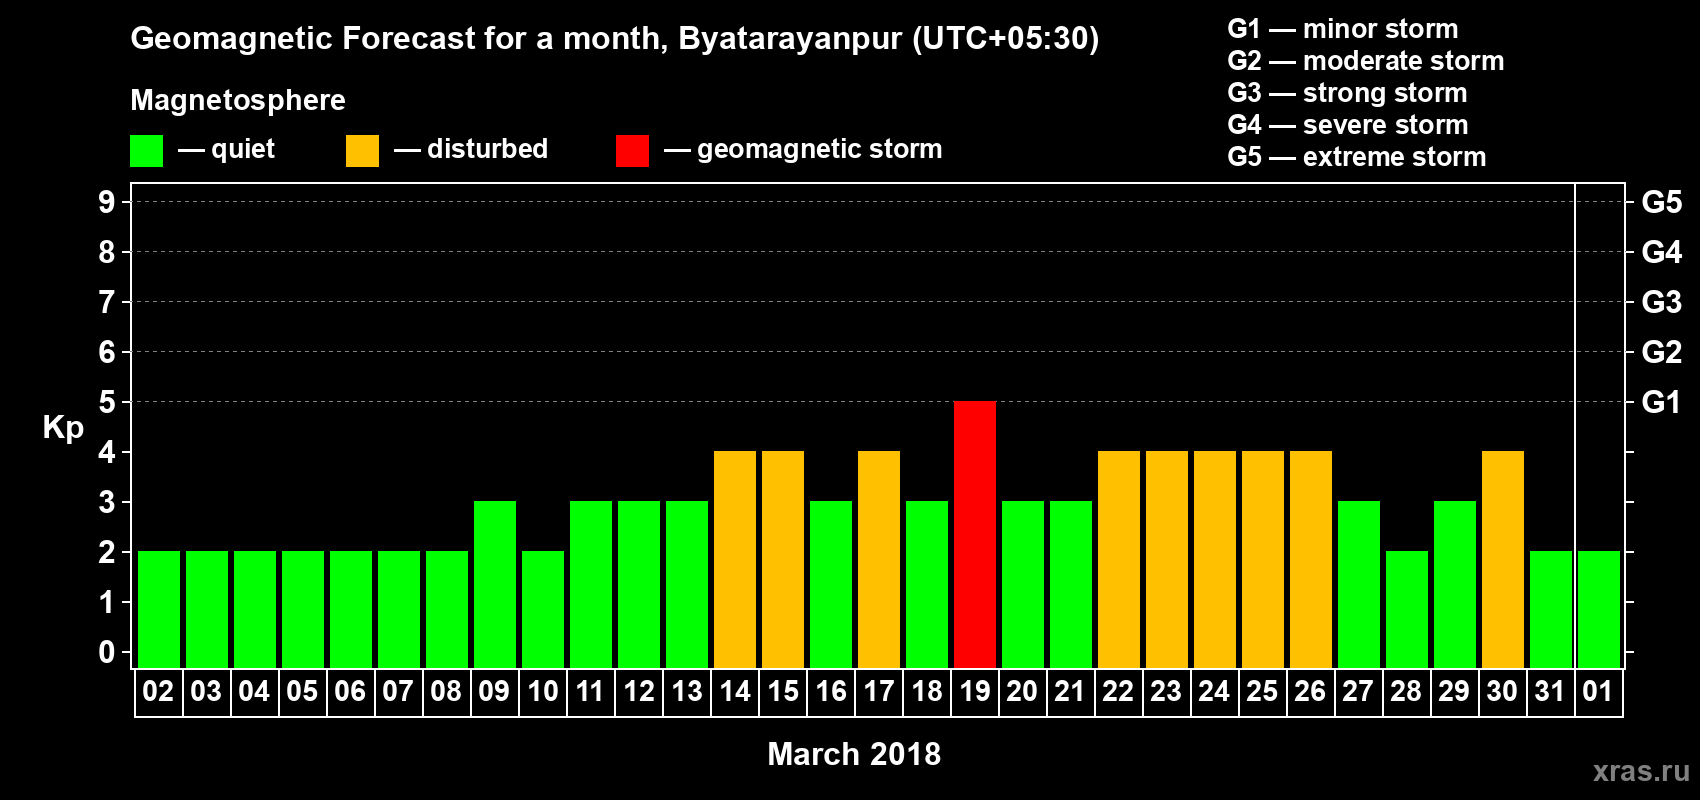Select the orange bar for day 30
This screenshot has height=800, width=1700.
1503,559
